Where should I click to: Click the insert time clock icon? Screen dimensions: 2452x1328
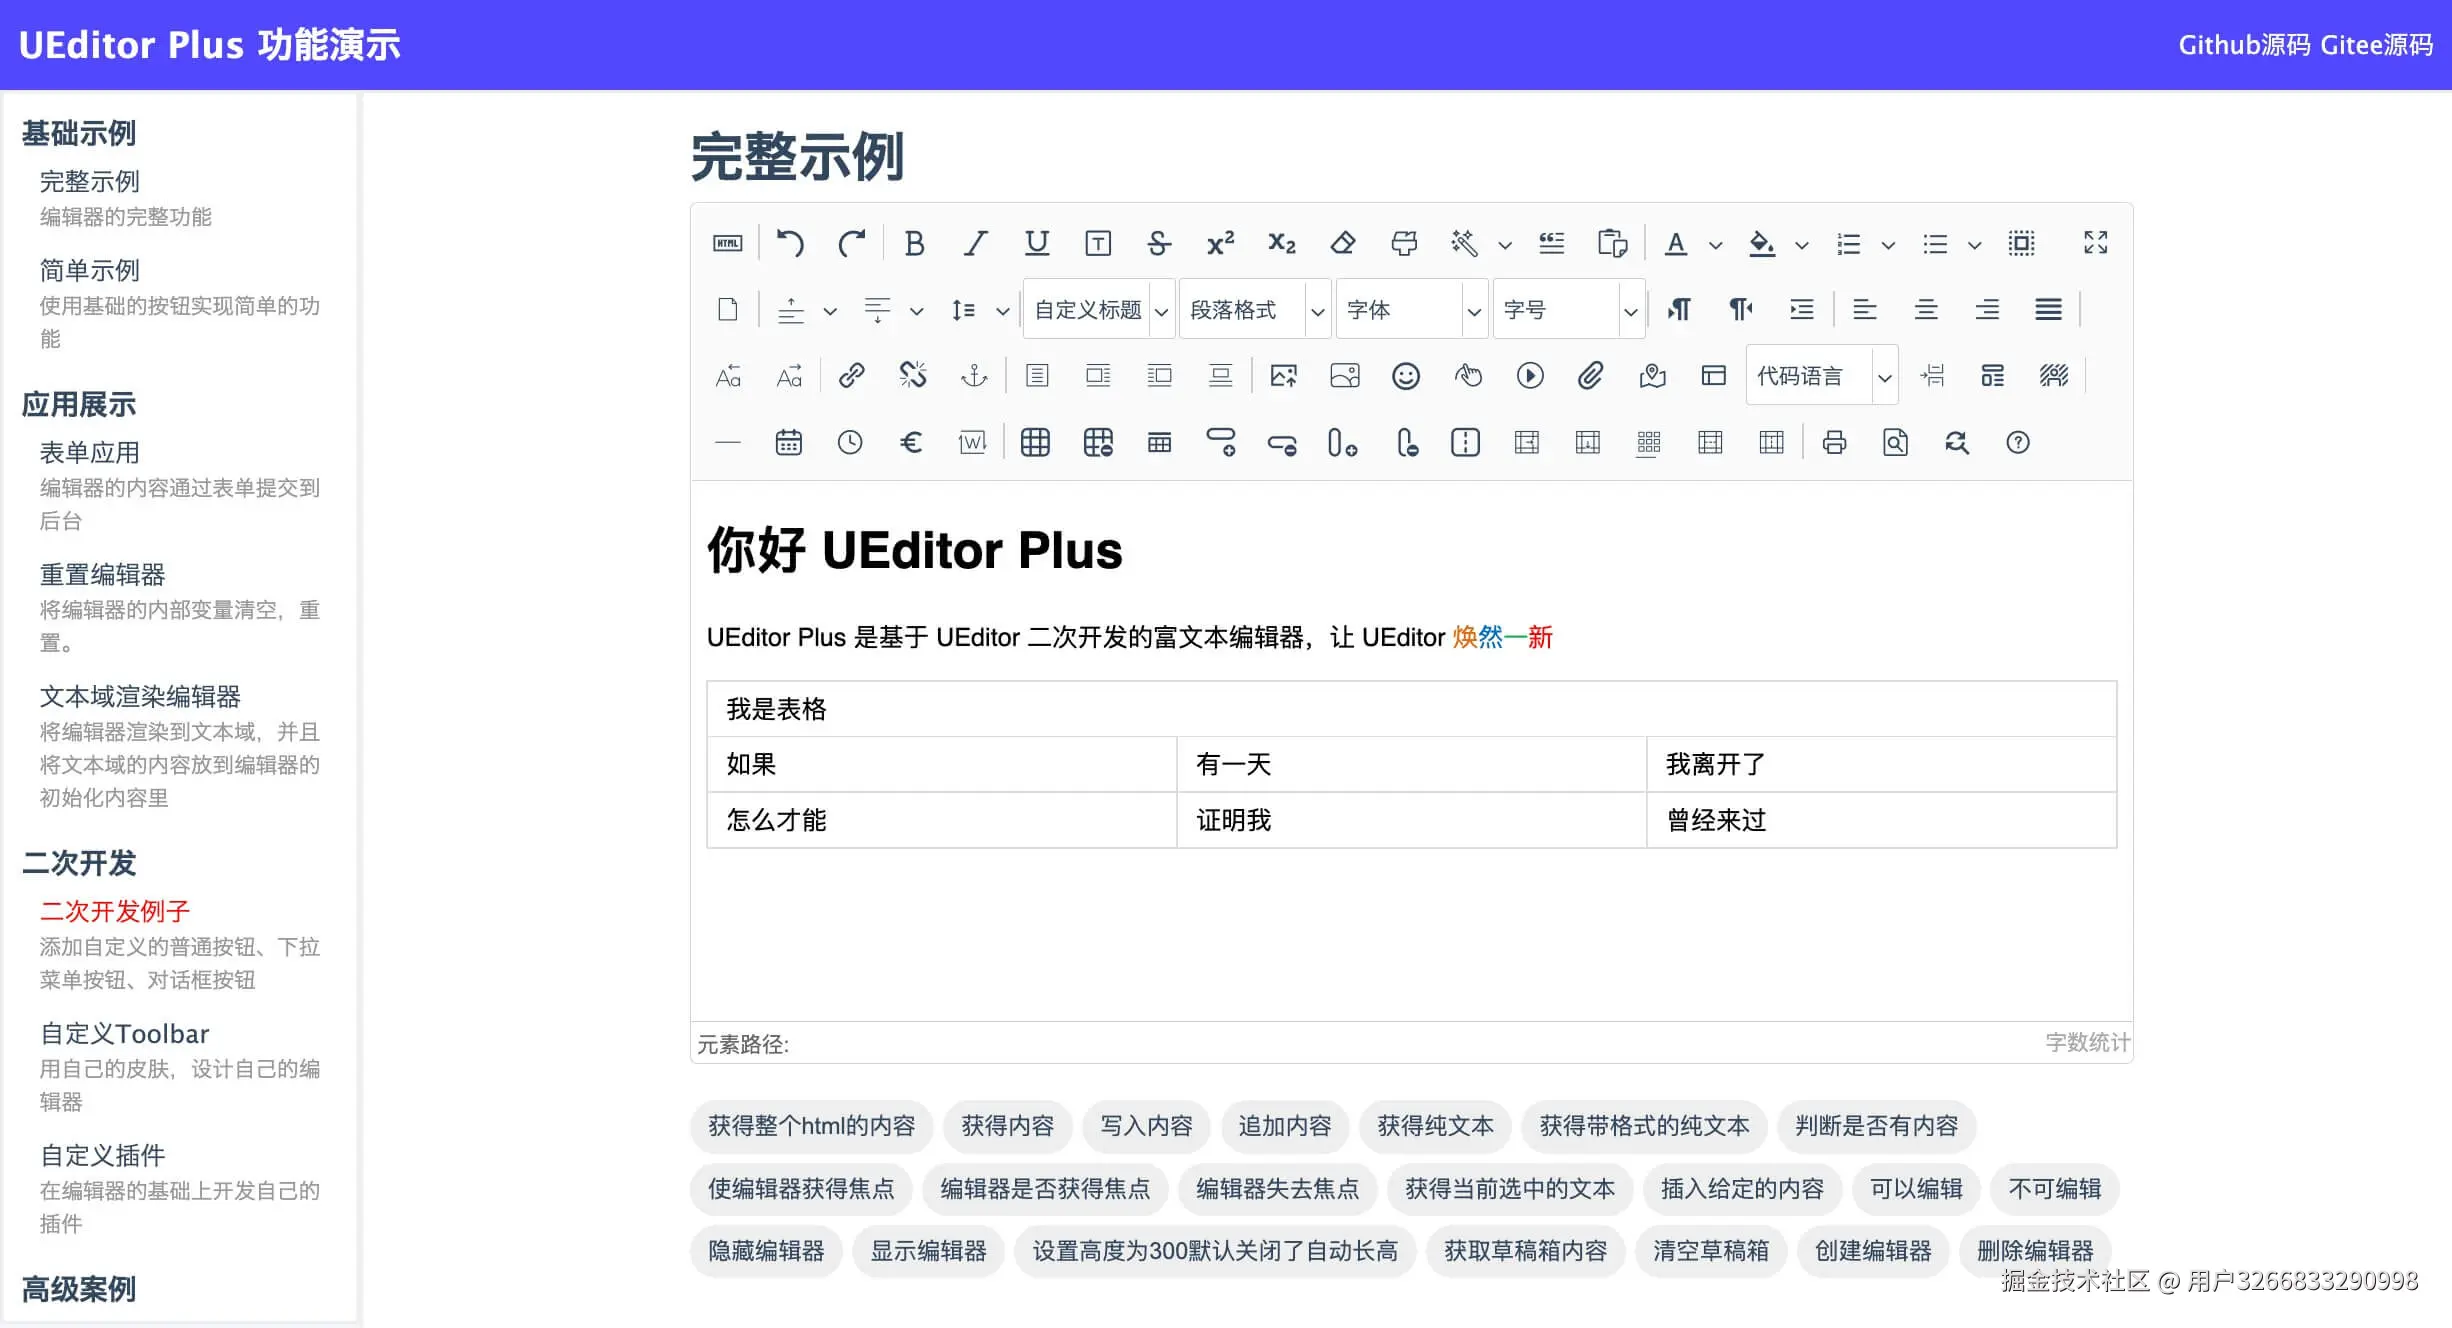click(x=850, y=442)
